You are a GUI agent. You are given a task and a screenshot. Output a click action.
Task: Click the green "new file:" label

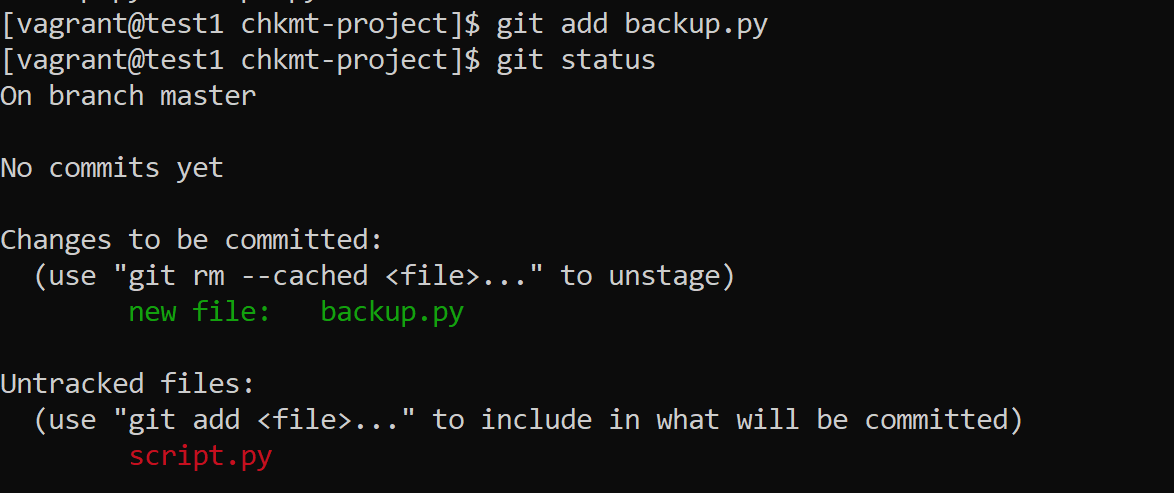point(200,313)
